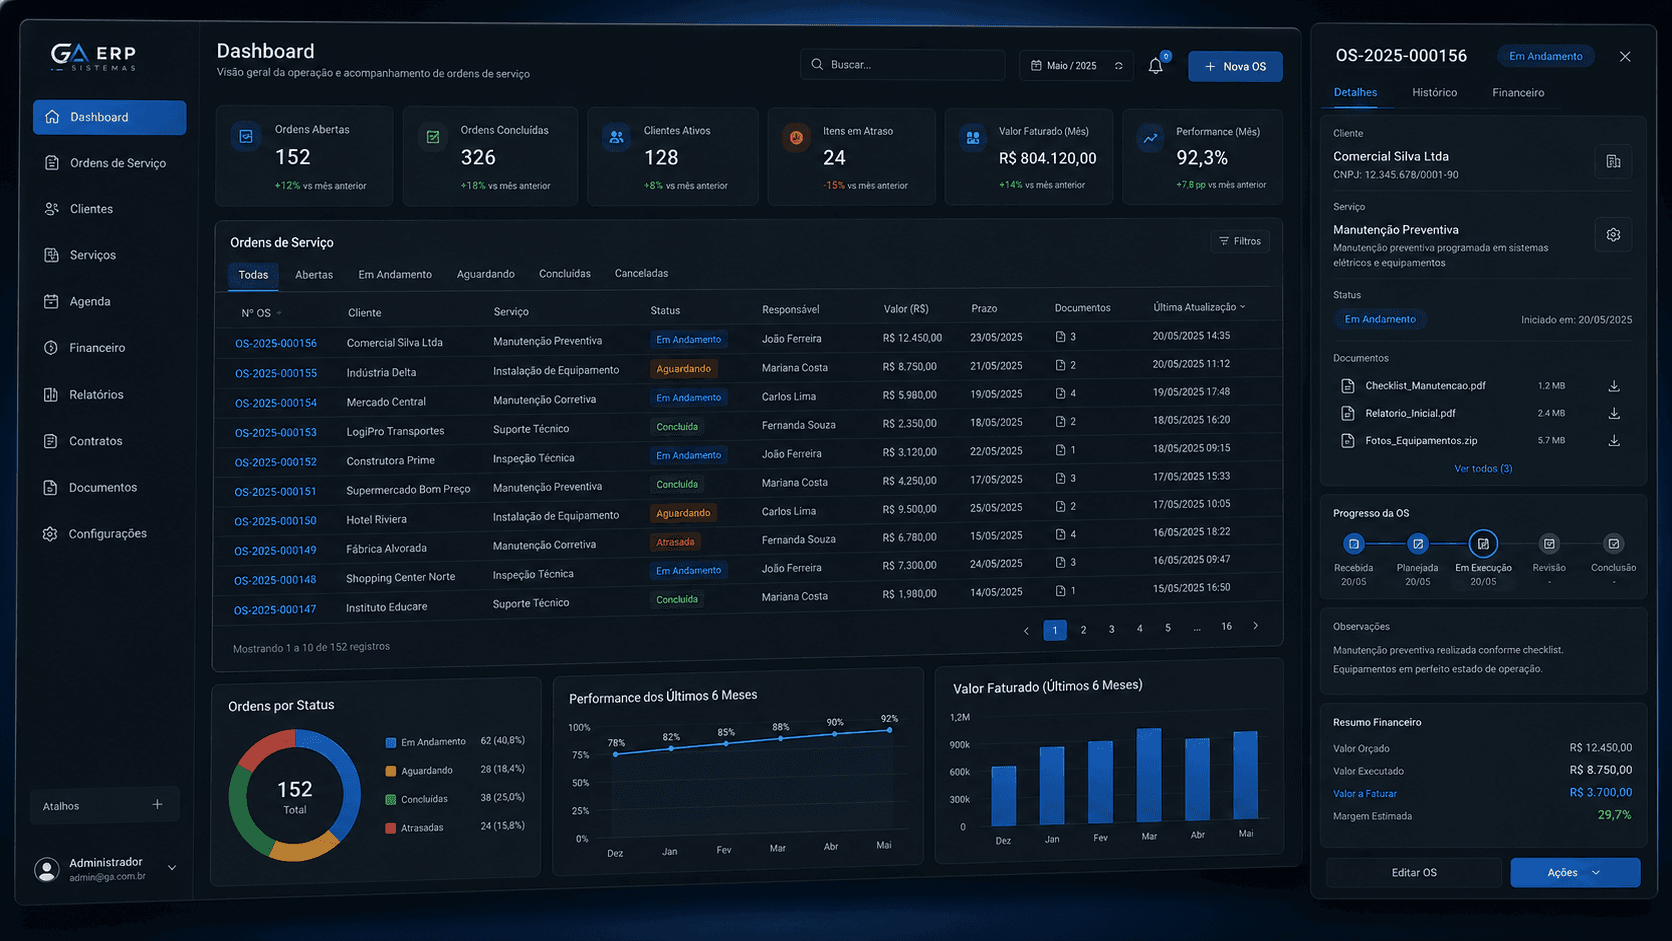
Task: Click the Em Execução progress step icon
Action: [x=1483, y=544]
